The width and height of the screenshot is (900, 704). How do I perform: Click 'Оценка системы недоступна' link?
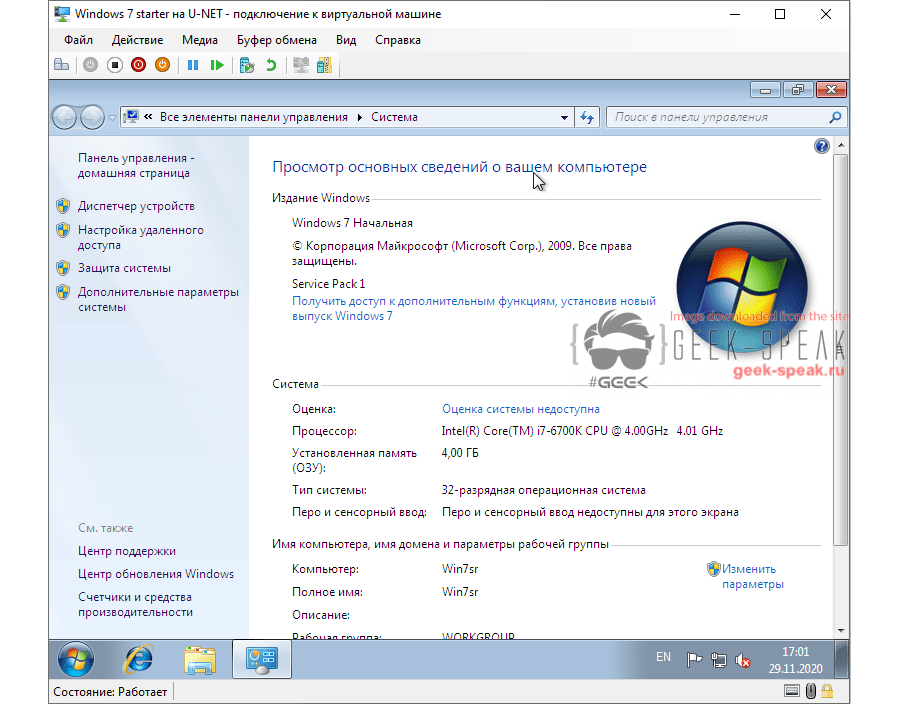coord(521,409)
